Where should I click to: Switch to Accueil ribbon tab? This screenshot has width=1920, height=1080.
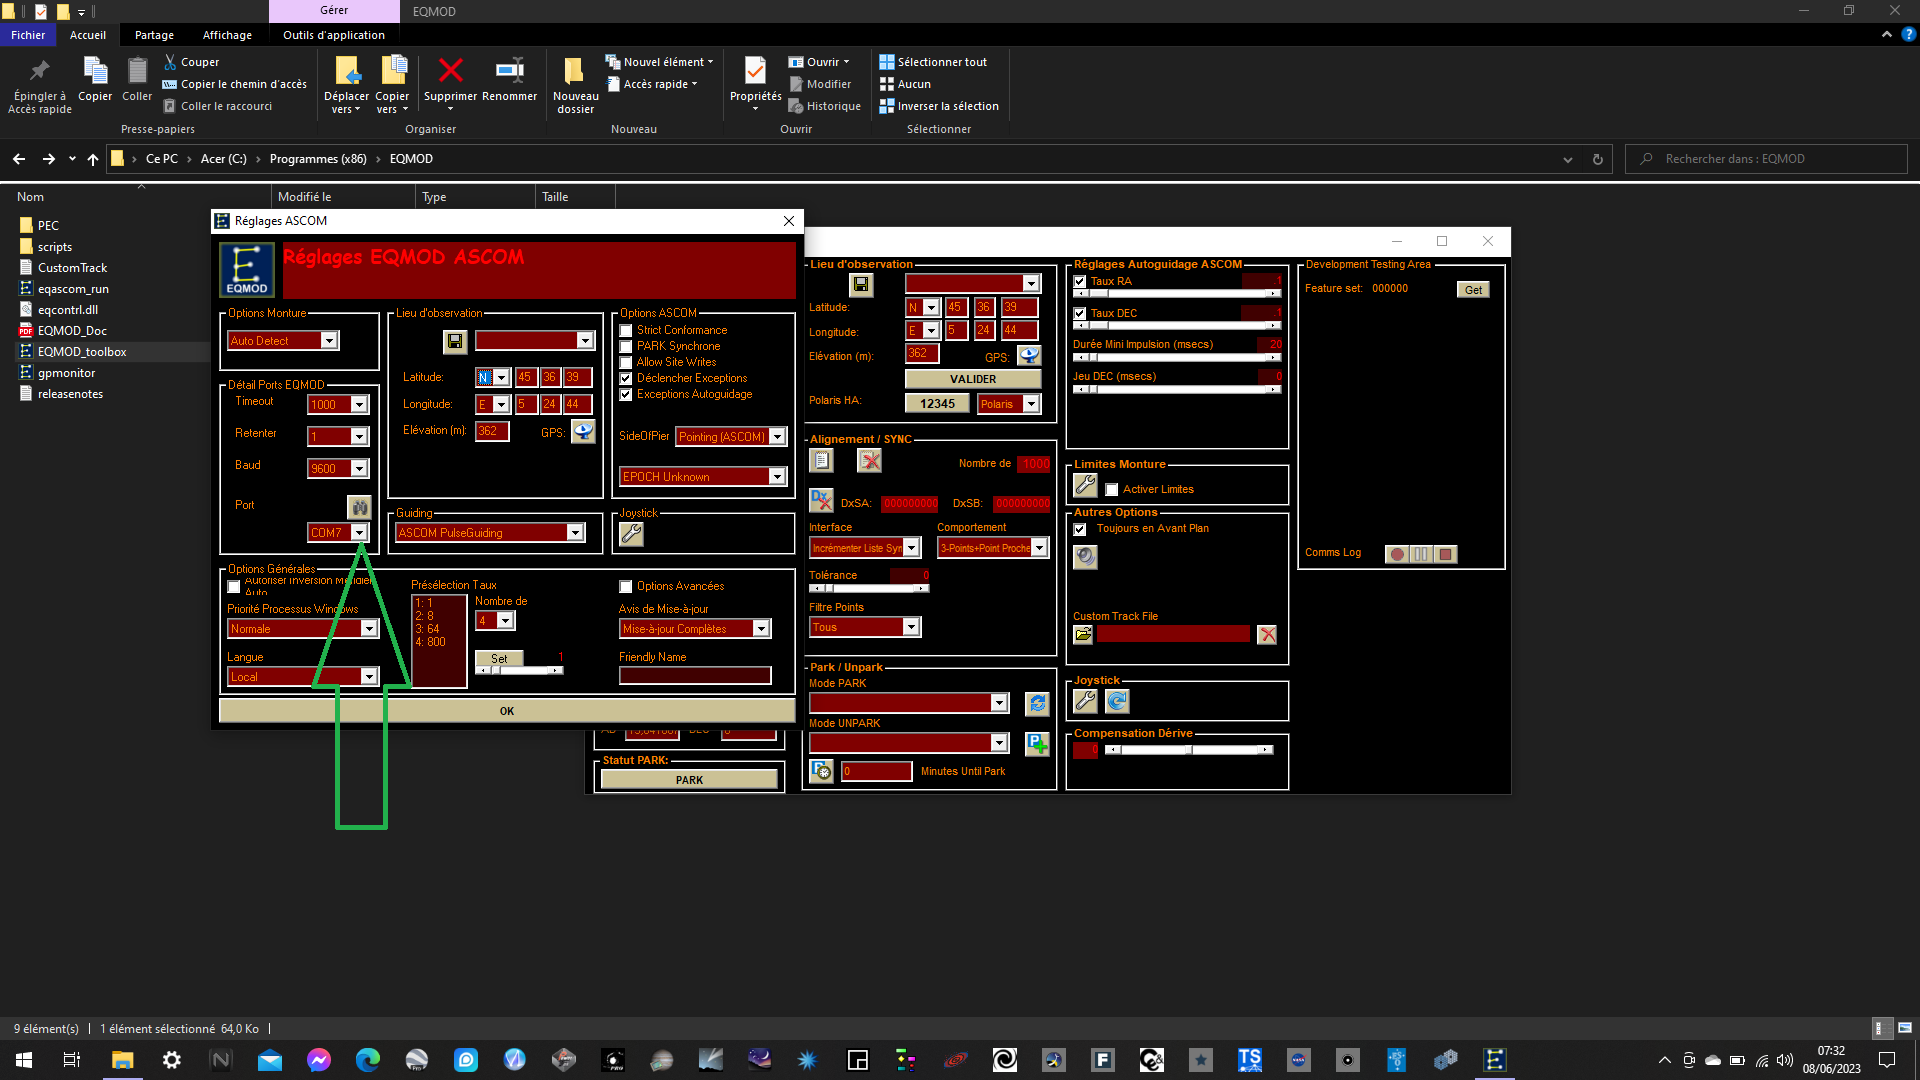[x=88, y=35]
